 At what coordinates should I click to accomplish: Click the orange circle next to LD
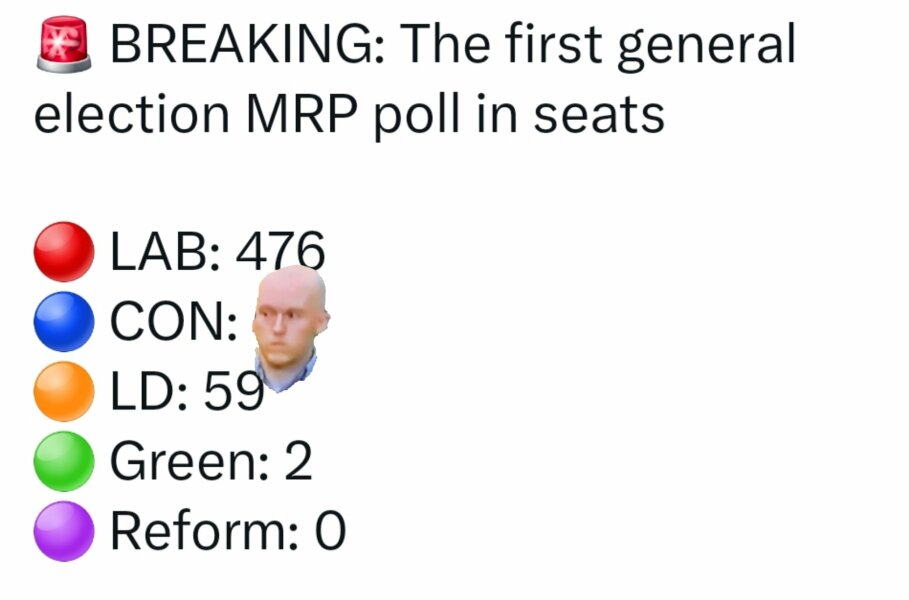pyautogui.click(x=64, y=392)
